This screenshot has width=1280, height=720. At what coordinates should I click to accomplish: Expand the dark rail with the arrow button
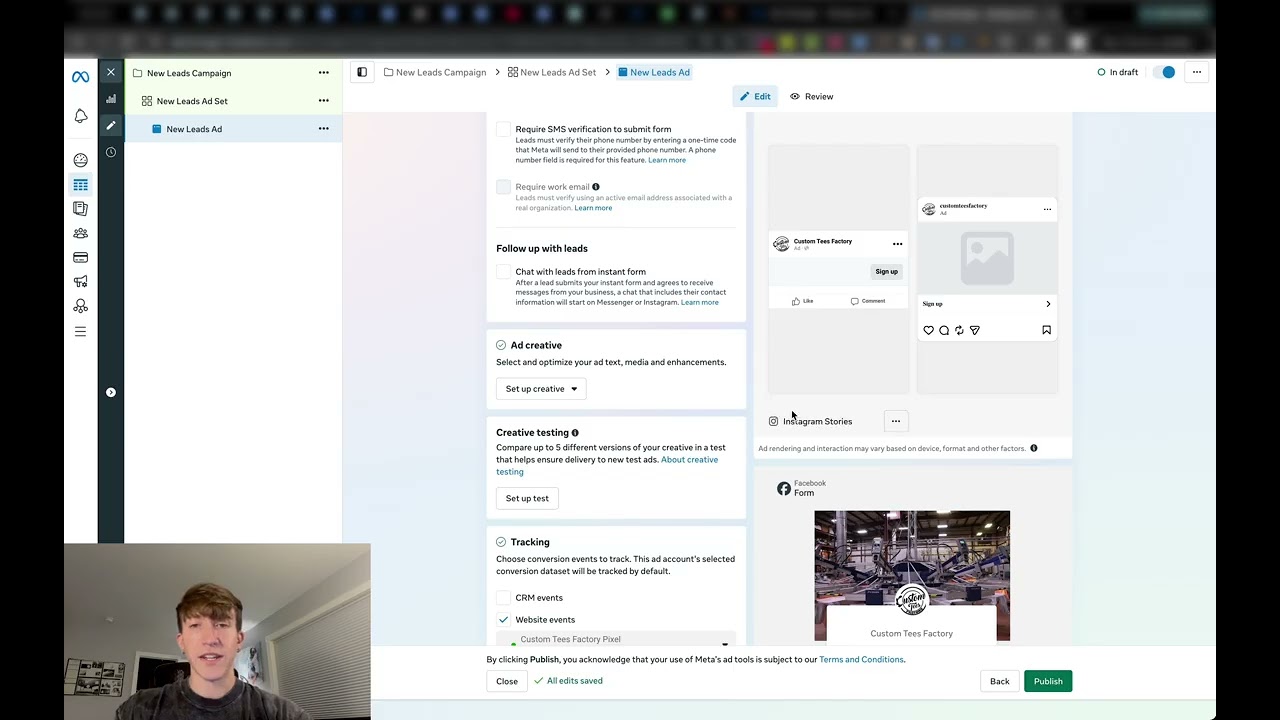(111, 392)
